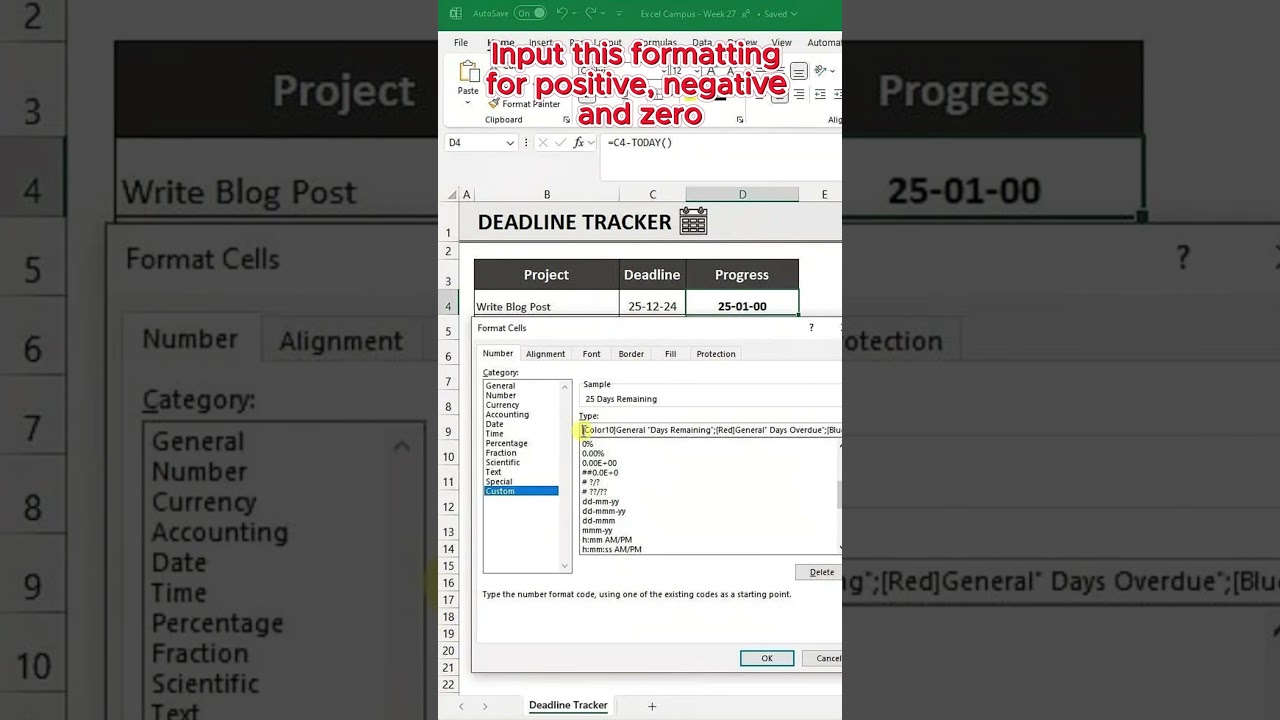Switch to the View ribbon tab

[782, 43]
